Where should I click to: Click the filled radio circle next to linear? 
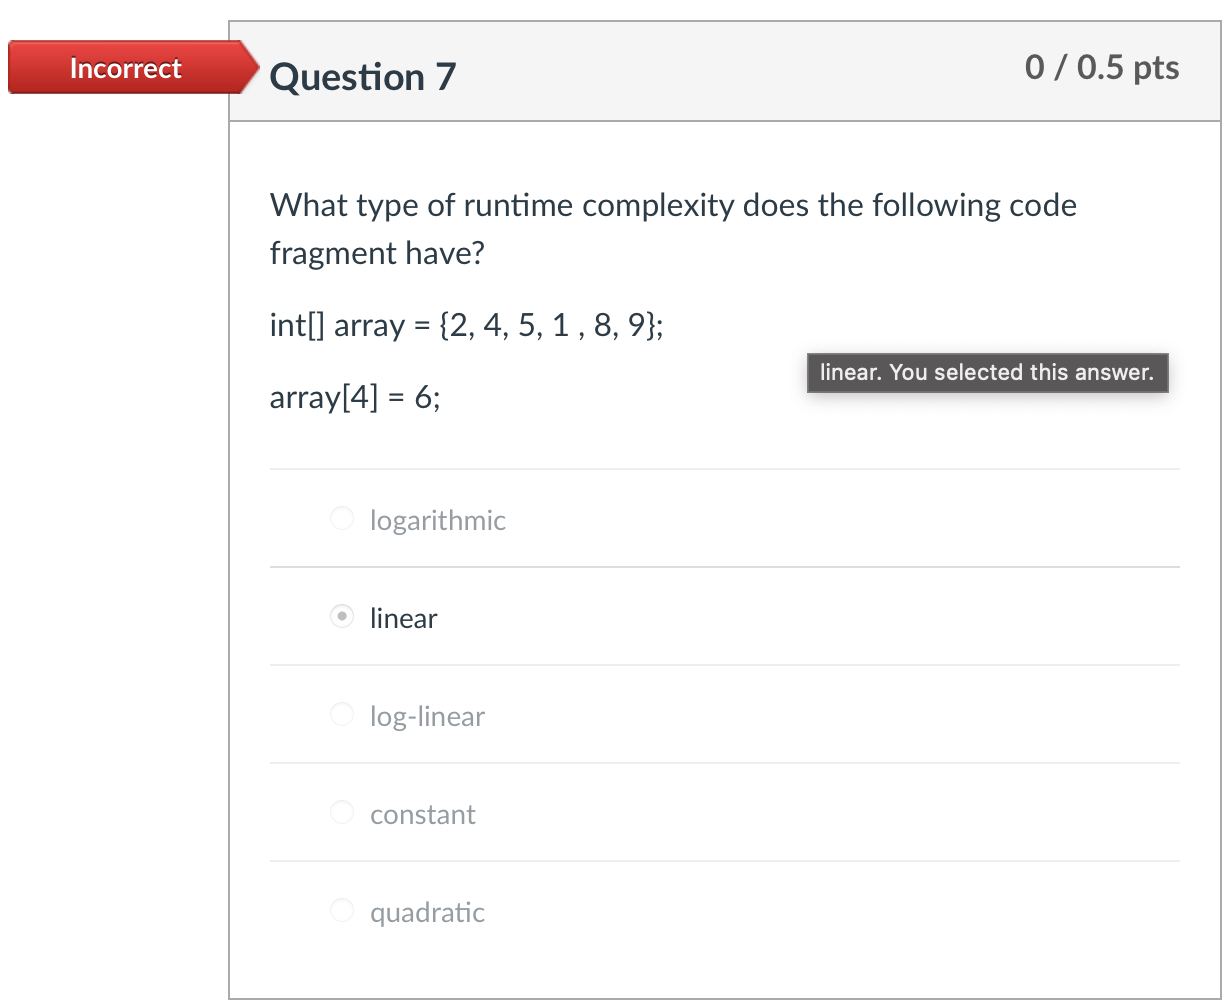[341, 617]
